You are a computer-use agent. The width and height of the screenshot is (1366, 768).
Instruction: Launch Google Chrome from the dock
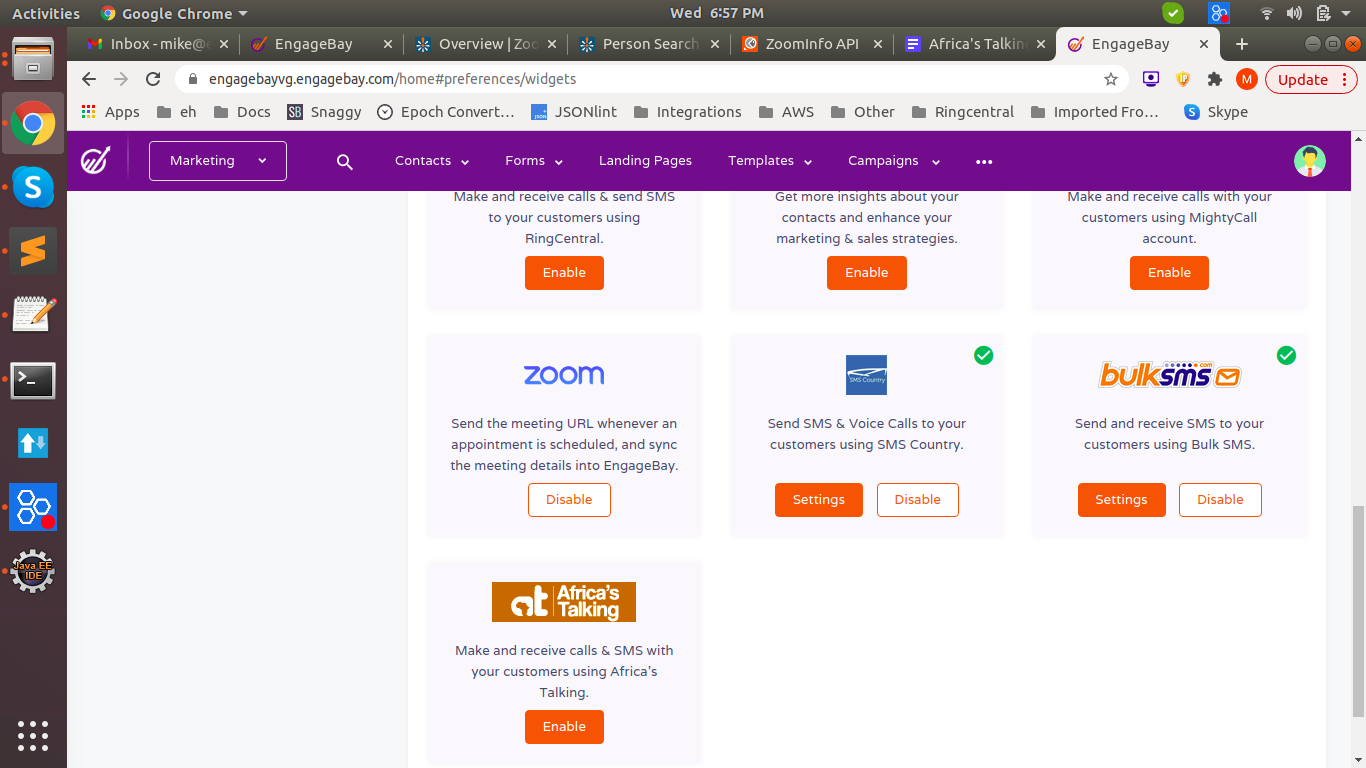(33, 124)
